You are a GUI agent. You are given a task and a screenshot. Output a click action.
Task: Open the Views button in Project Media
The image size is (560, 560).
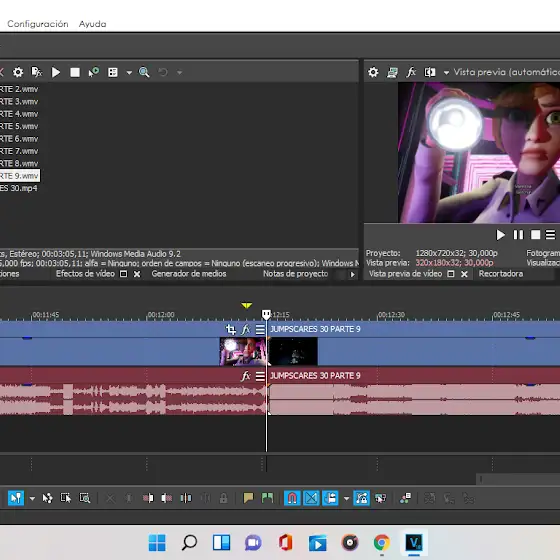point(113,72)
